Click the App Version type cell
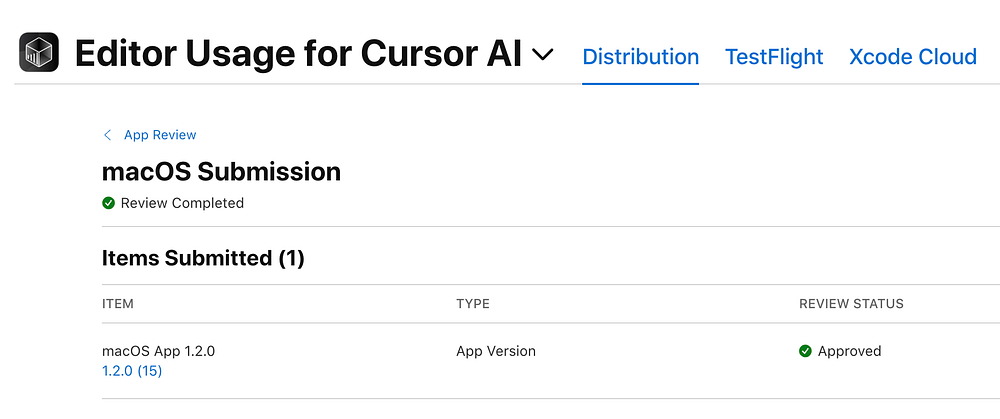This screenshot has width=1000, height=419. tap(496, 351)
